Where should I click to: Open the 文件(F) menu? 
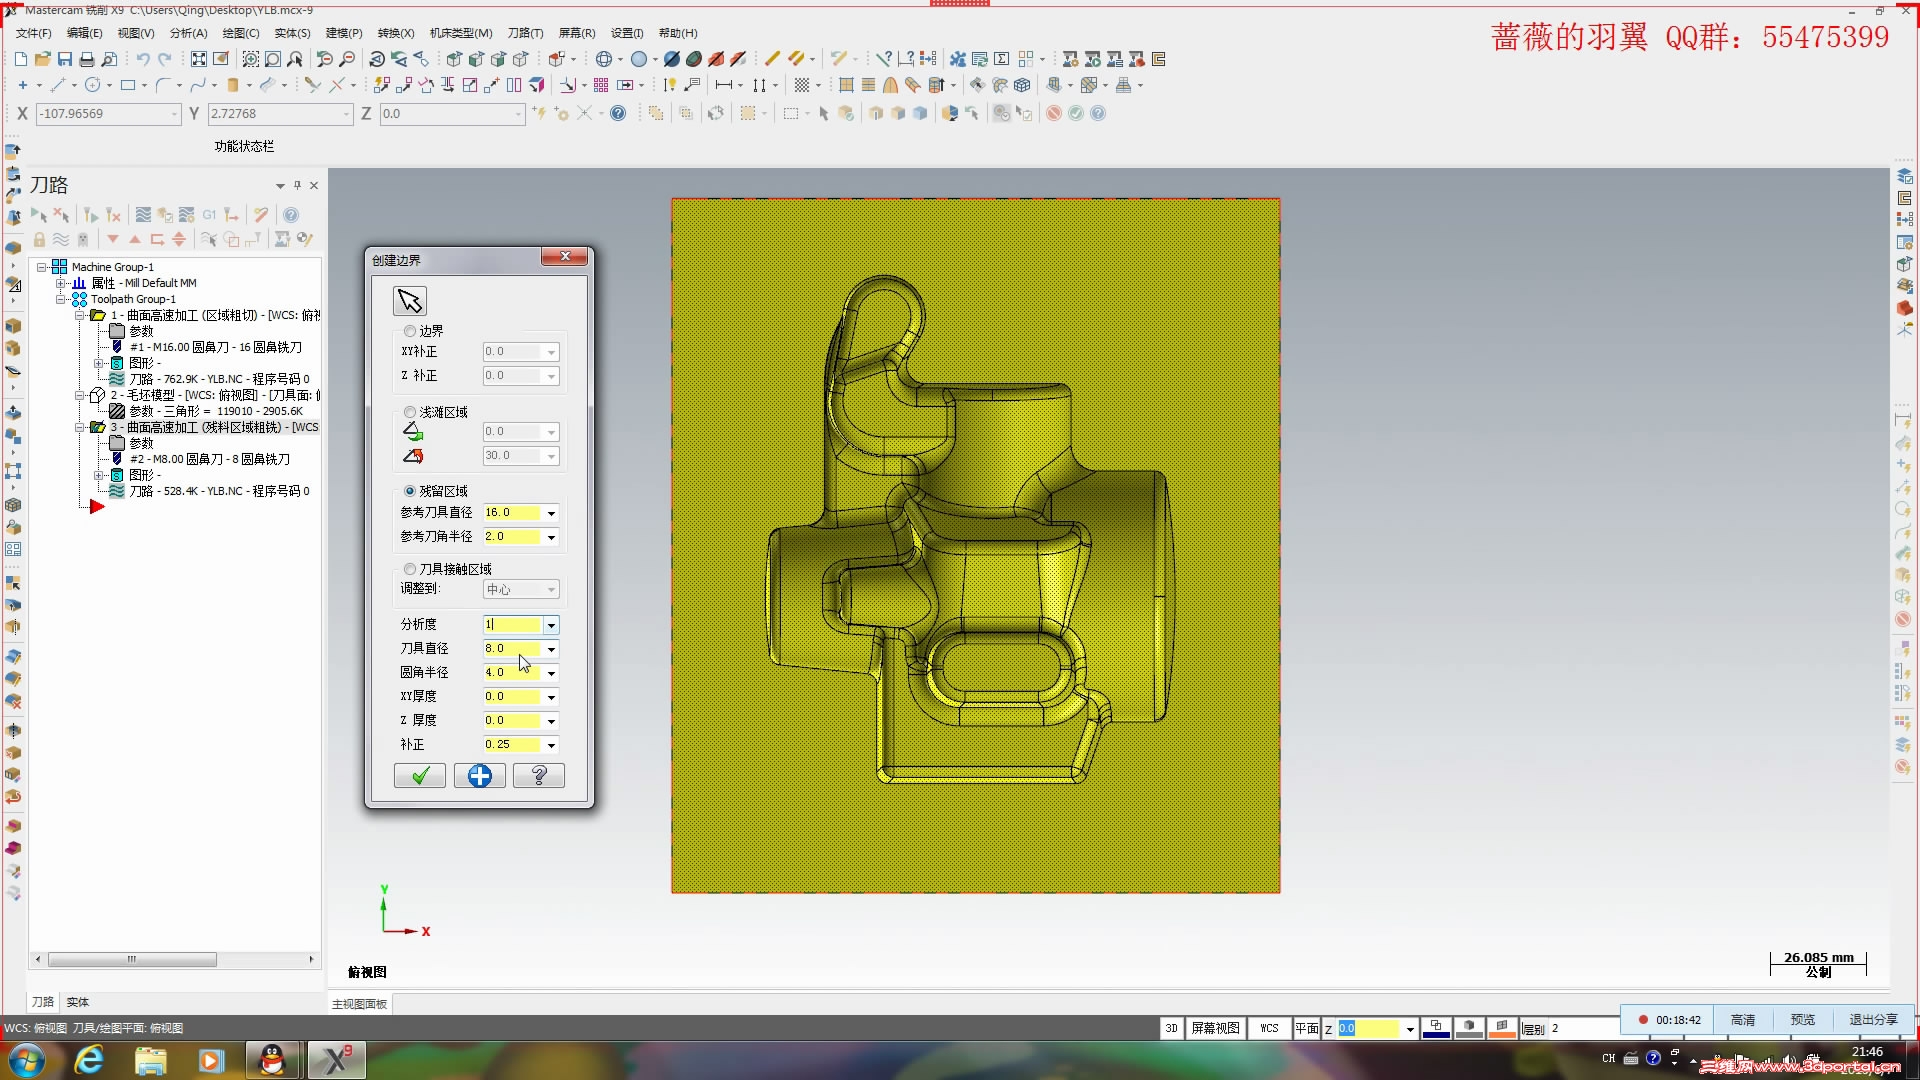click(33, 33)
